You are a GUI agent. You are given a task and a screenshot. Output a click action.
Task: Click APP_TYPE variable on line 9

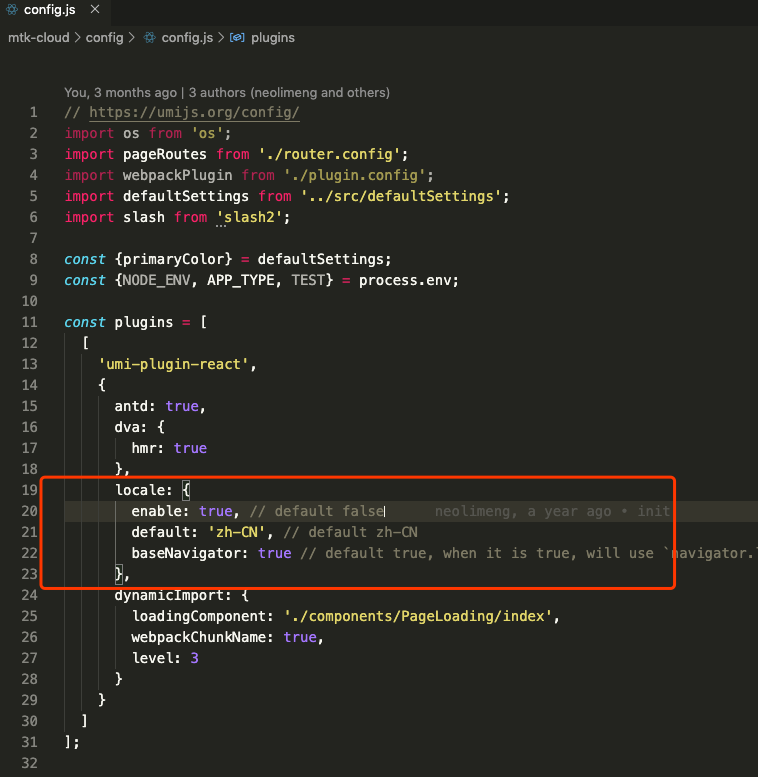(240, 280)
